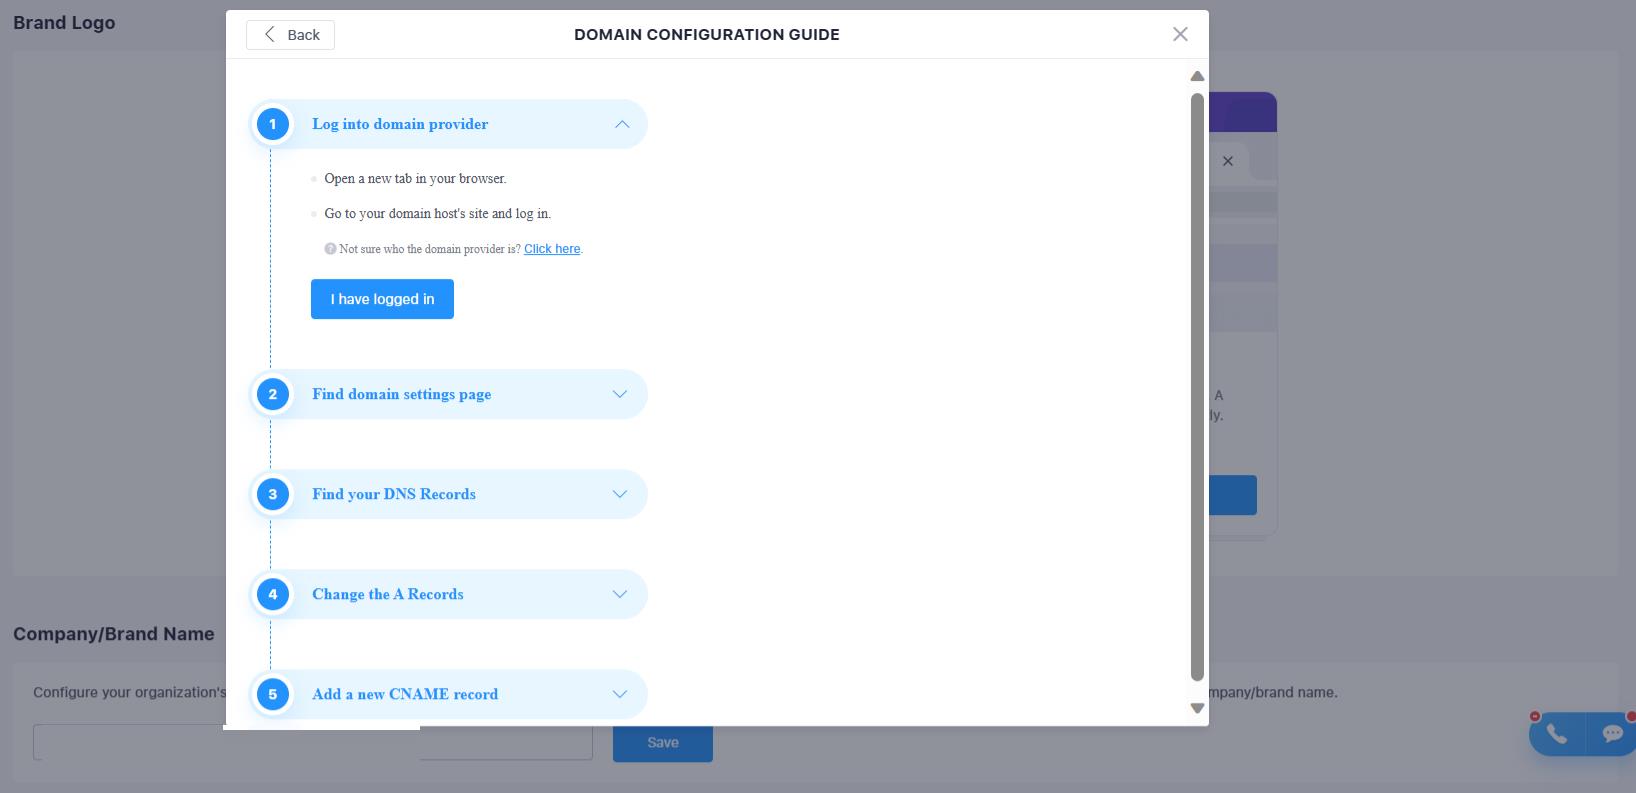1636x793 pixels.
Task: Open the Click here domain provider link
Action: tap(552, 249)
